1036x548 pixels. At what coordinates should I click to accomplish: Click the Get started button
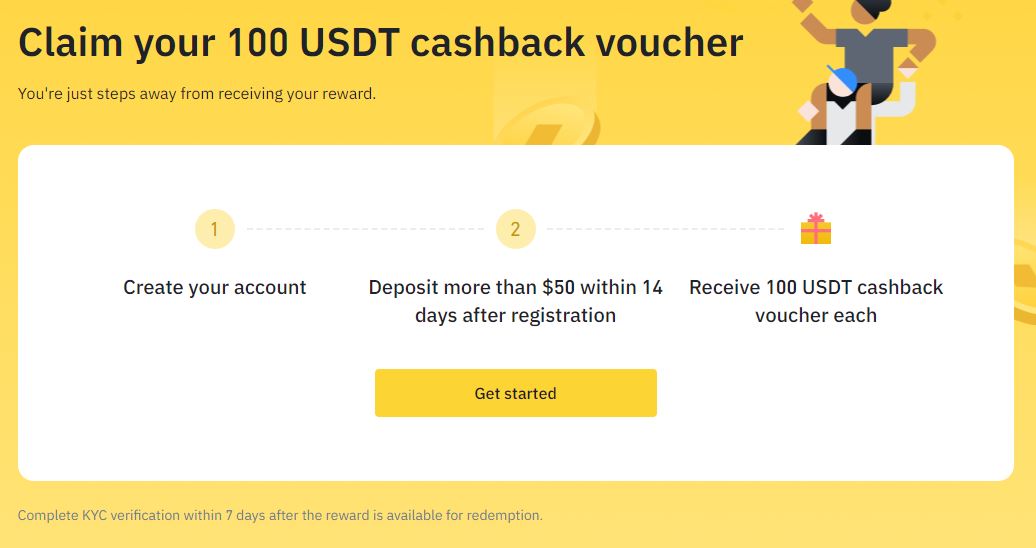(x=515, y=393)
